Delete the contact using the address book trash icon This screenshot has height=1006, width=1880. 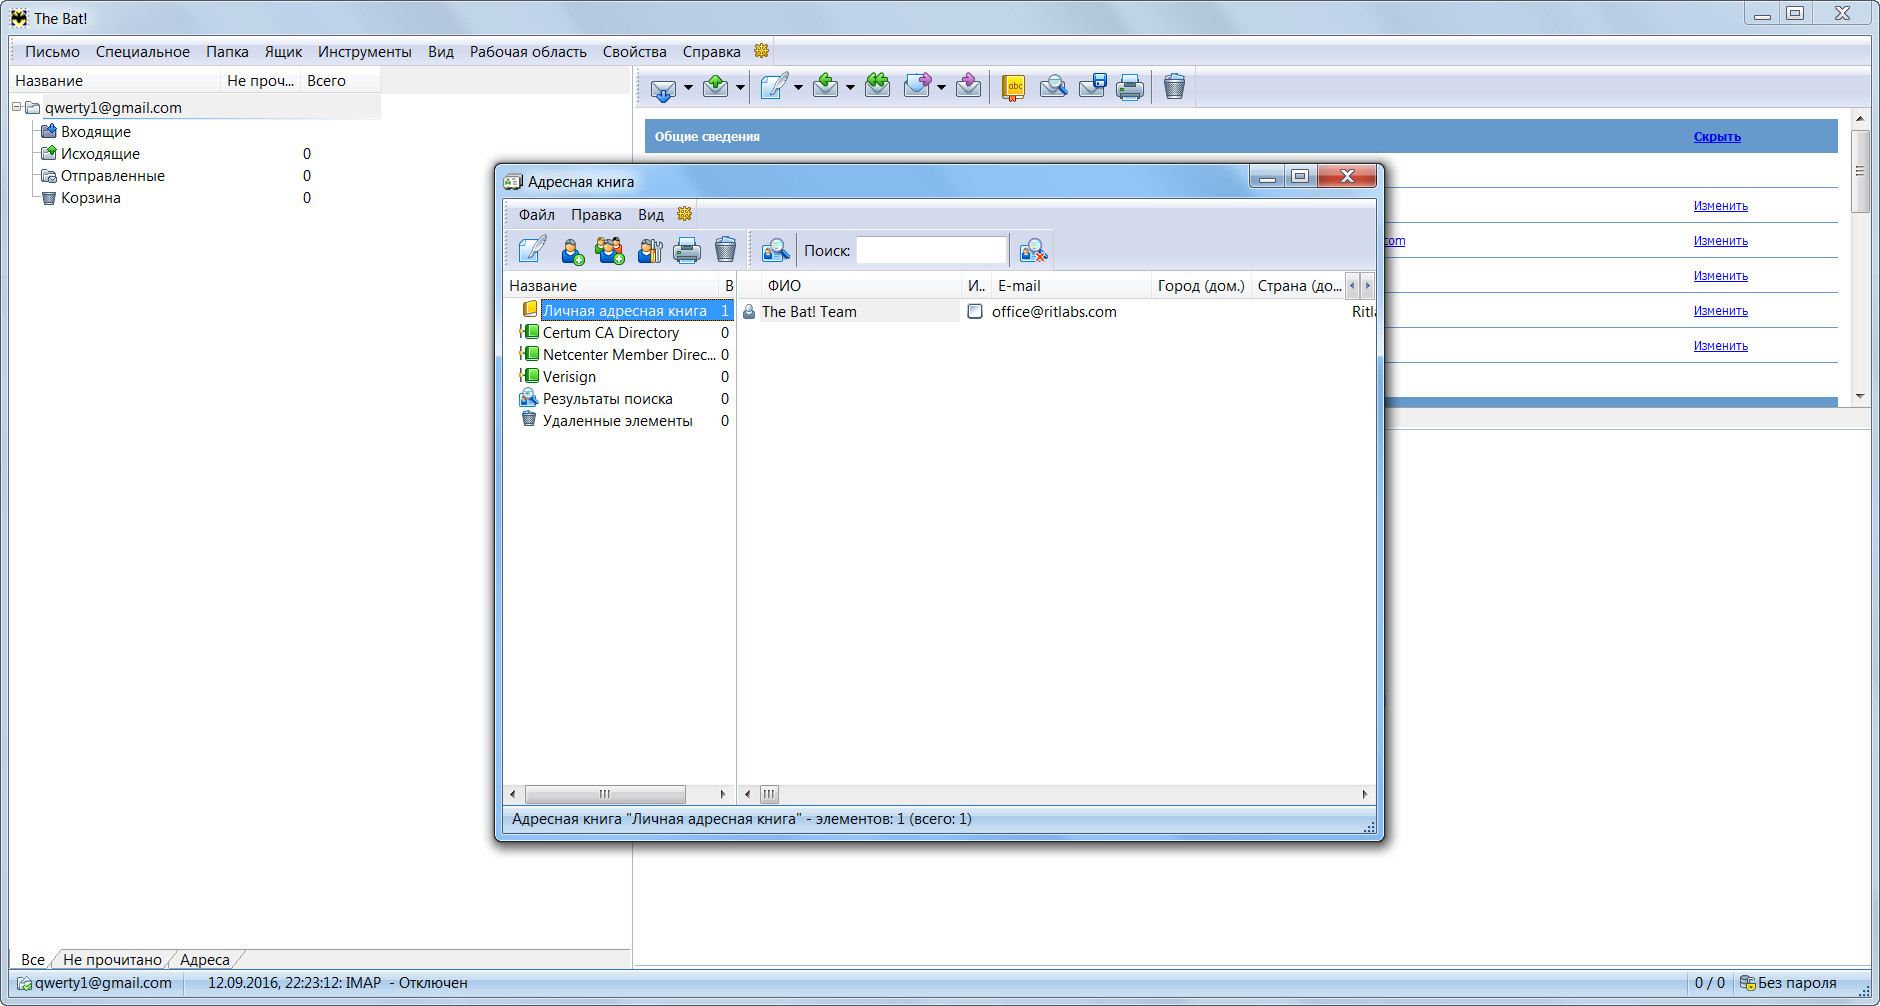click(x=725, y=249)
